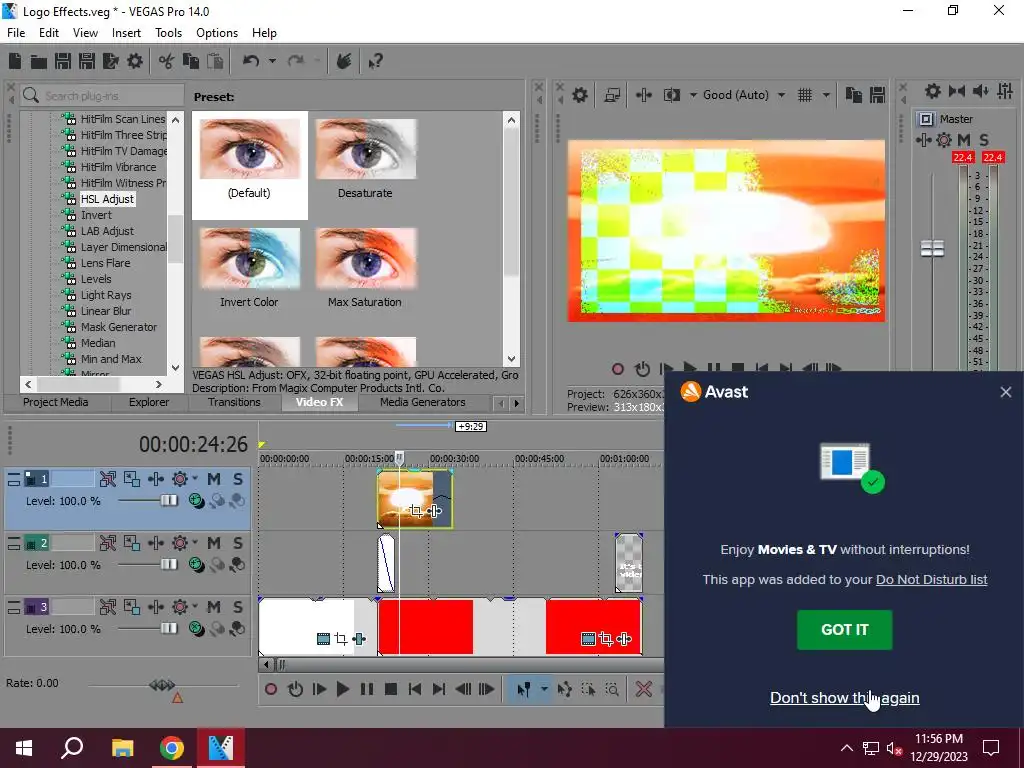Screen dimensions: 1024x768
Task: Click the preview on external monitor icon
Action: coord(612,95)
